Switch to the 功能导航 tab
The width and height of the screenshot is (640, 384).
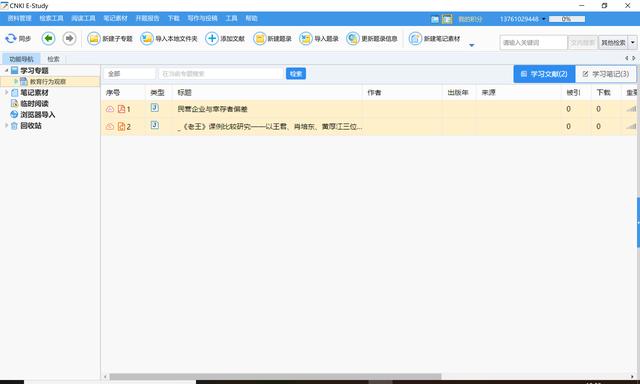21,59
